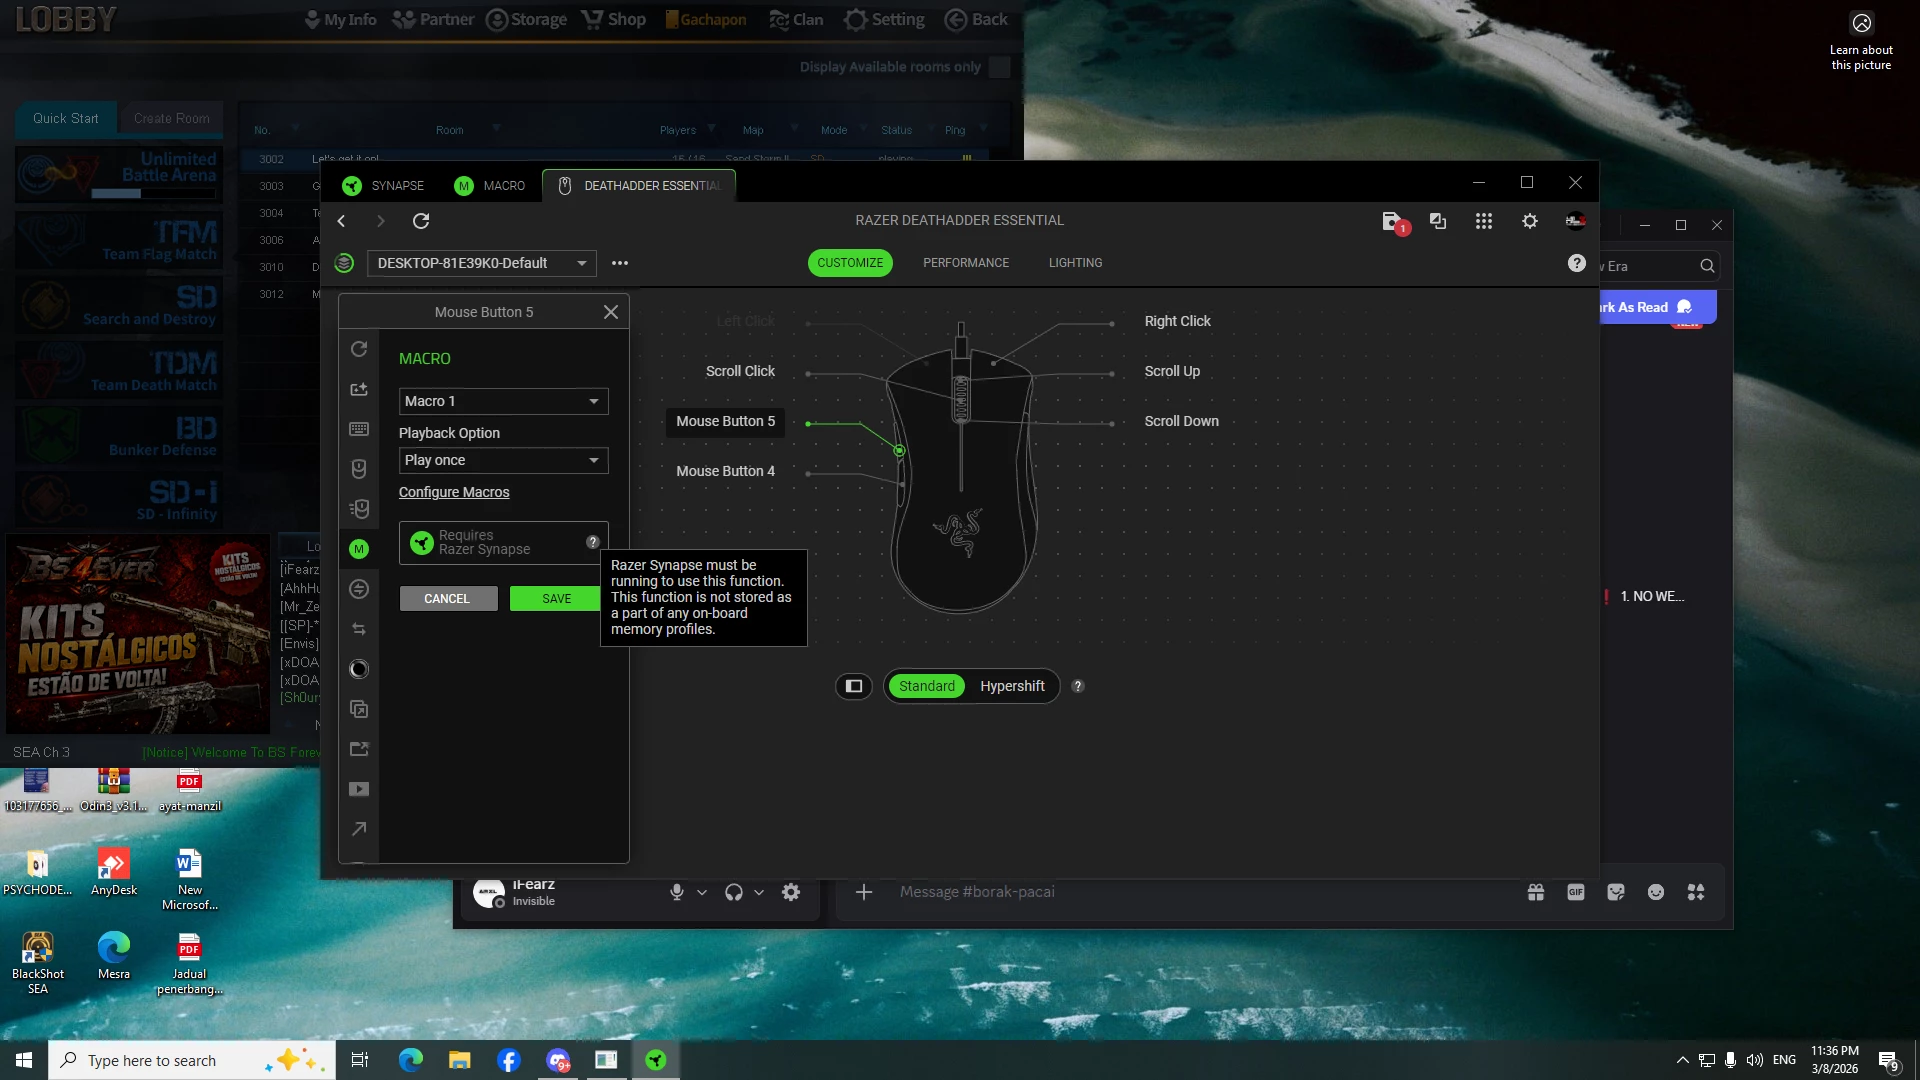
Task: Expand microphone options arrow in Discord
Action: pyautogui.click(x=702, y=892)
